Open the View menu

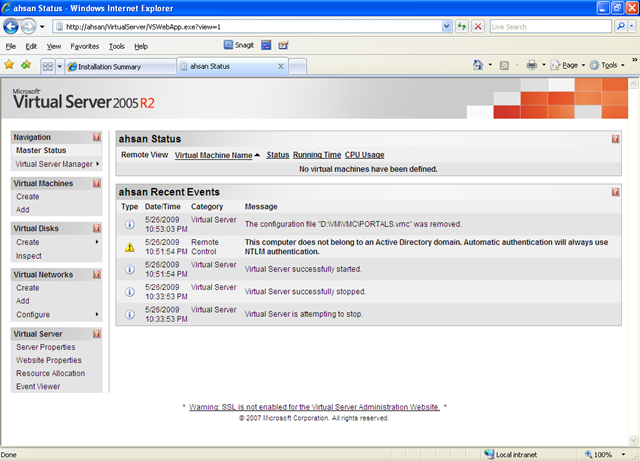(53, 46)
